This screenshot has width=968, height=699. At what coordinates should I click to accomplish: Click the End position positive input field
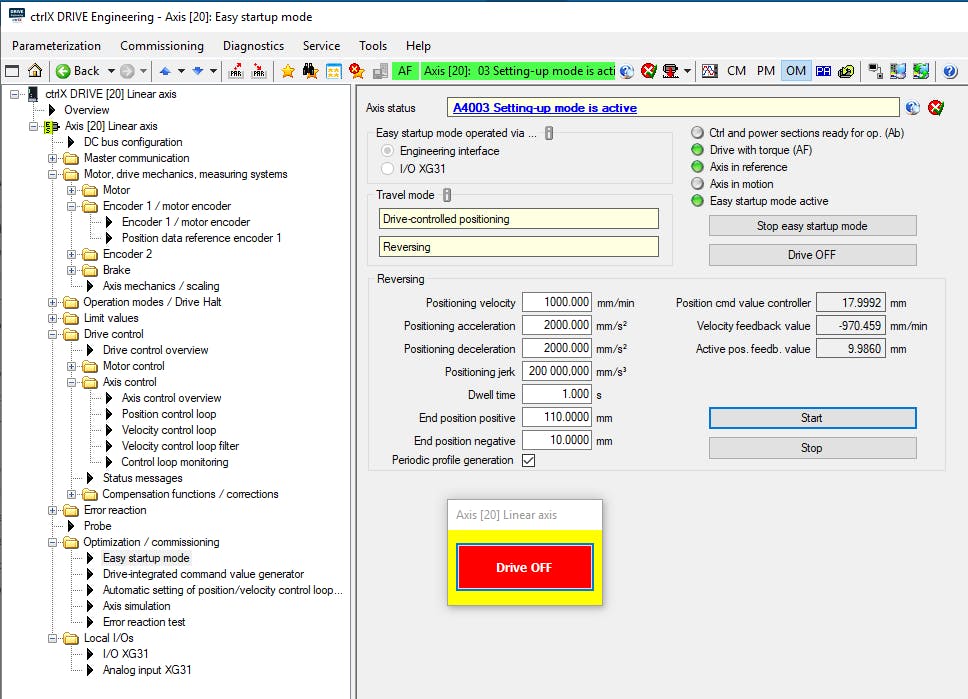[x=557, y=417]
